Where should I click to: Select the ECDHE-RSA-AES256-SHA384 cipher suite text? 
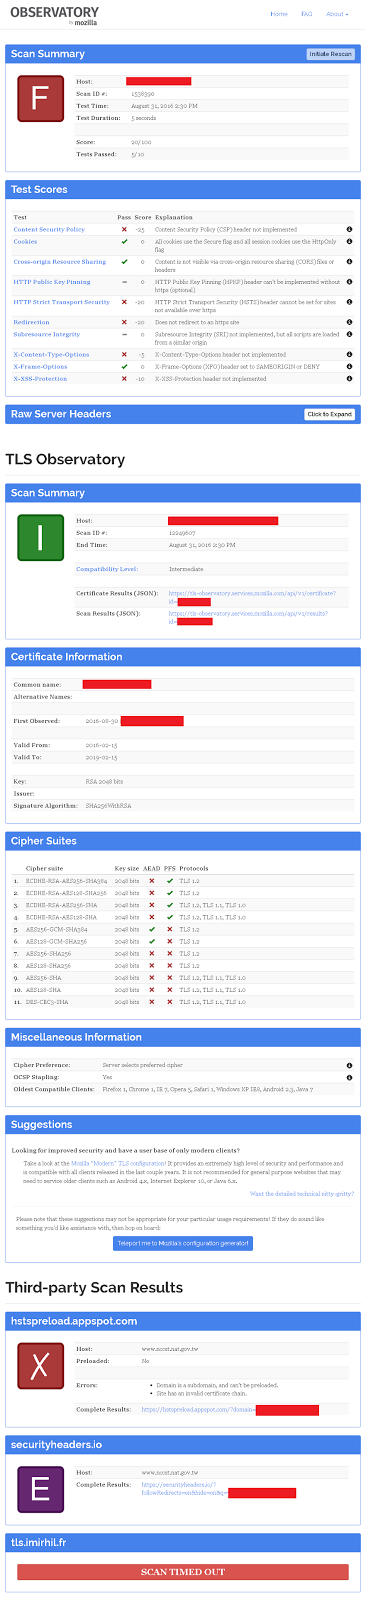(66, 881)
